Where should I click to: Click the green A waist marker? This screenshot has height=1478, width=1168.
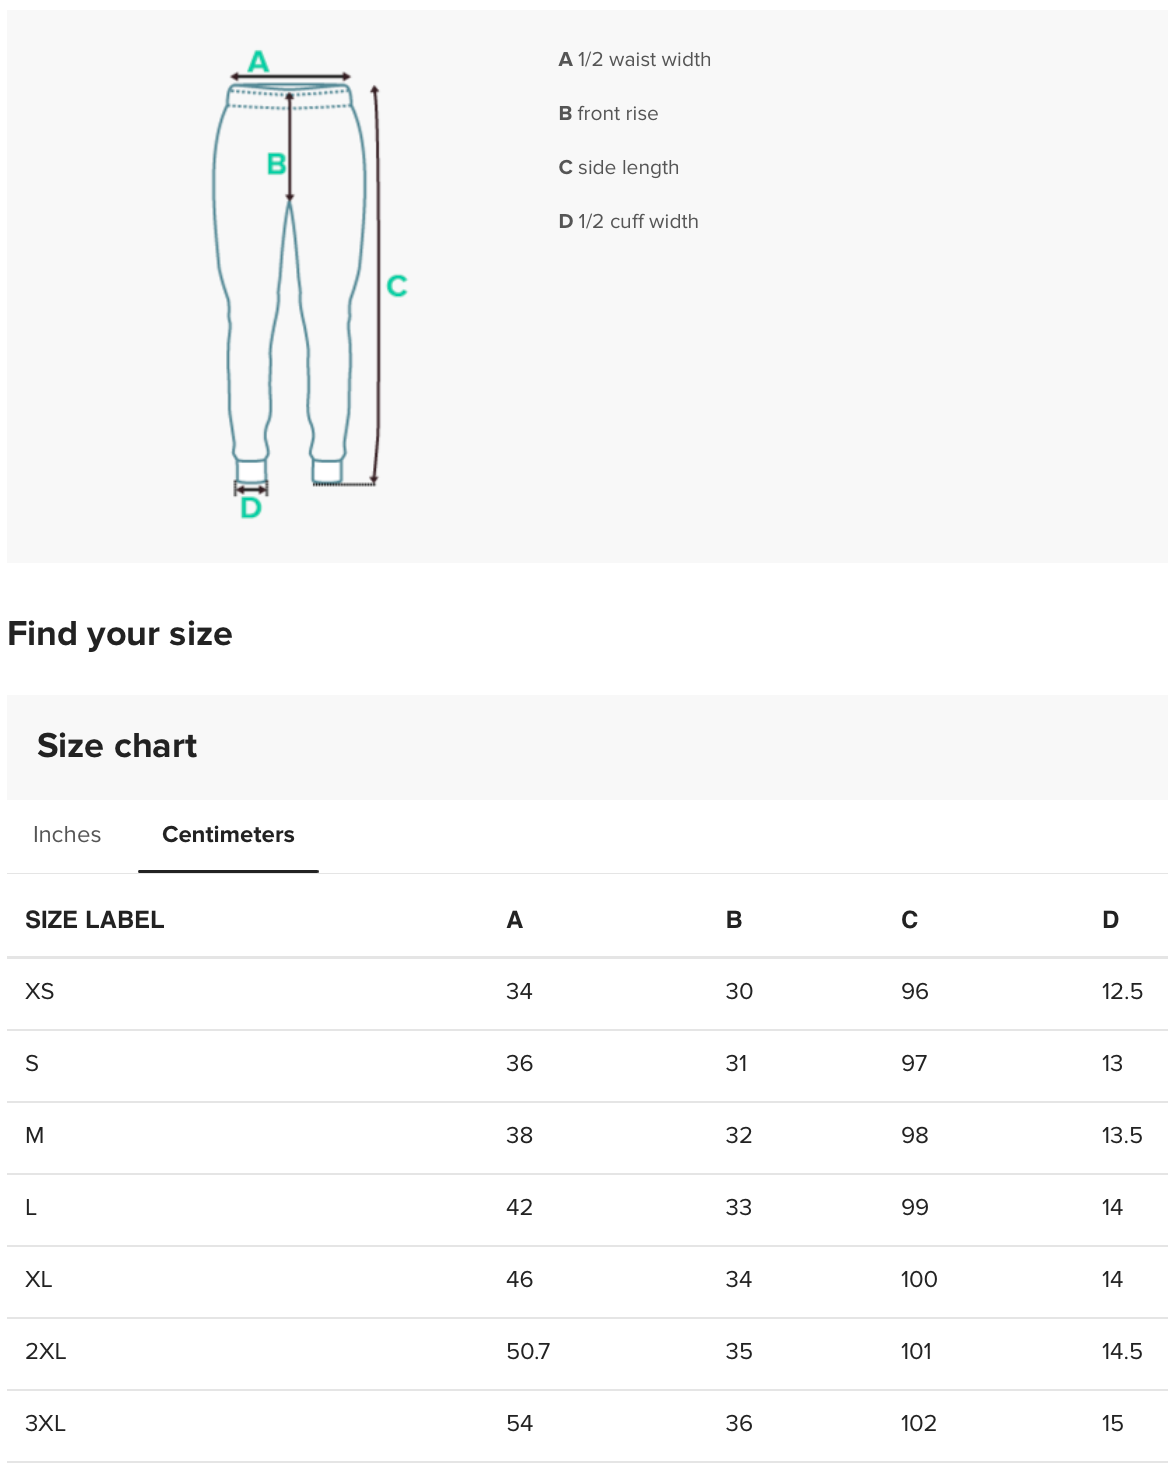[258, 62]
